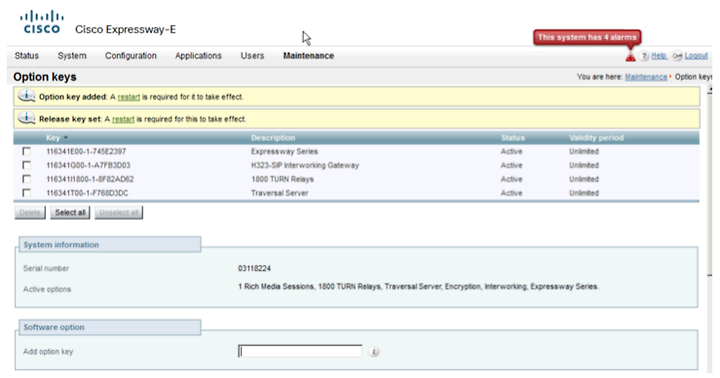Click the Unselect all button
Screen dimensions: 720x378
click(x=118, y=213)
